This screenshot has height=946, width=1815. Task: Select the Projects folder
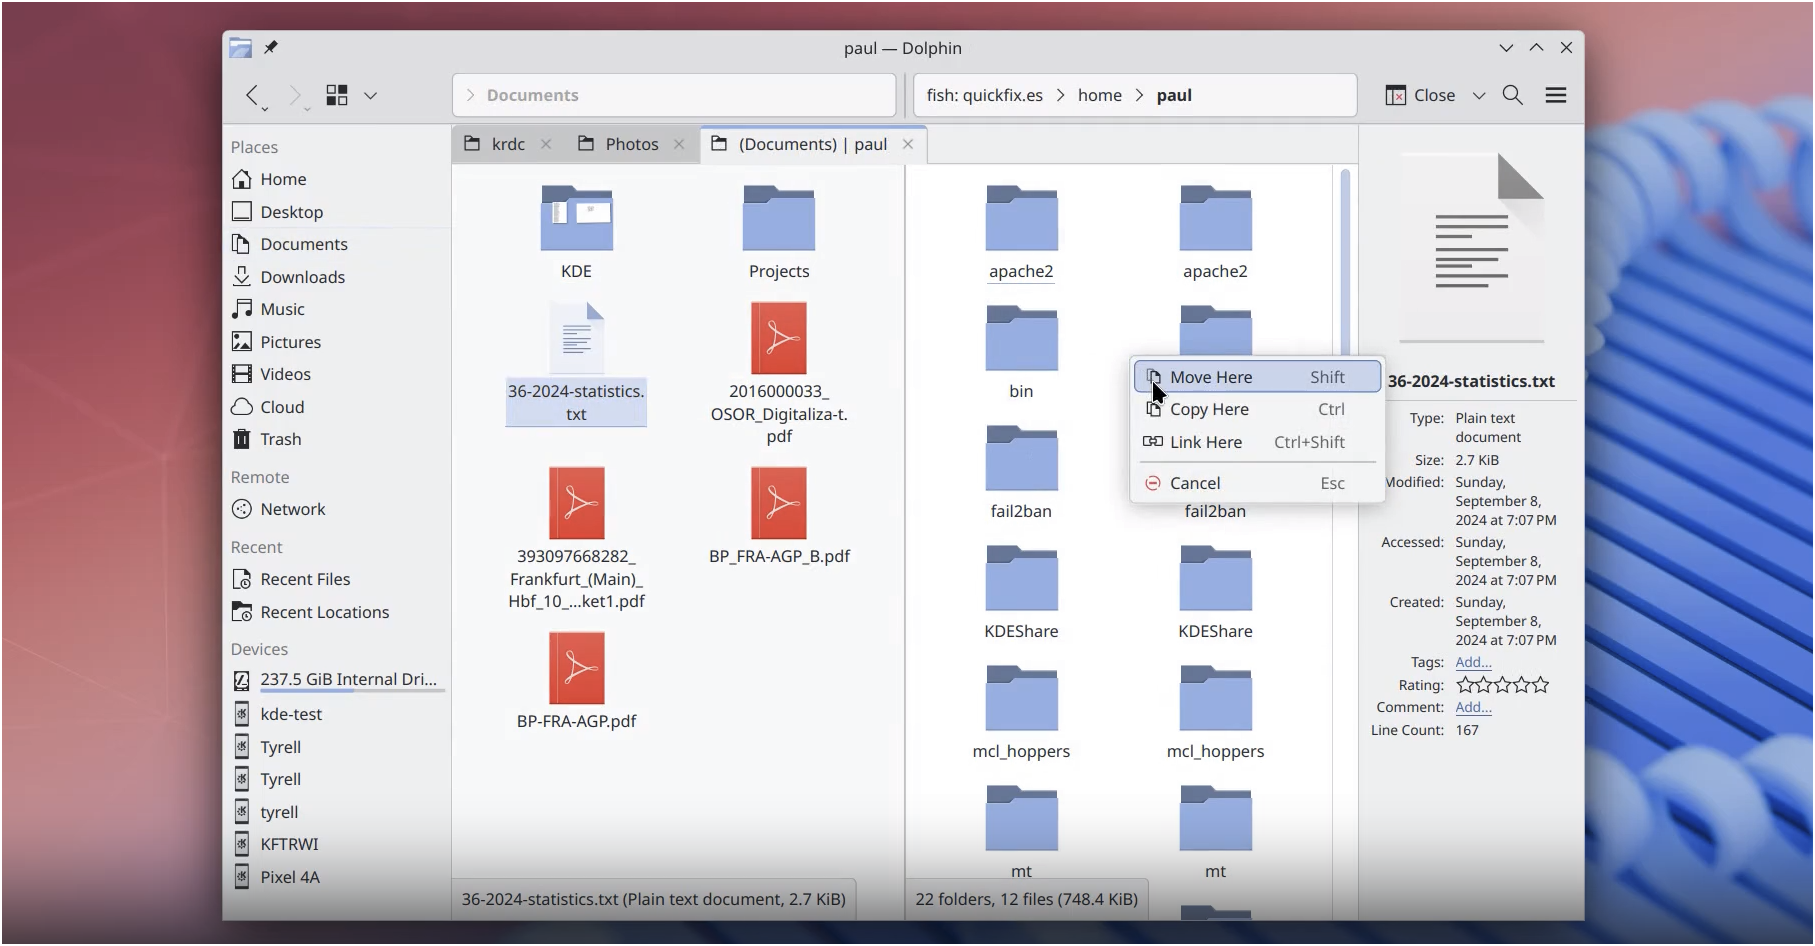[x=779, y=232]
